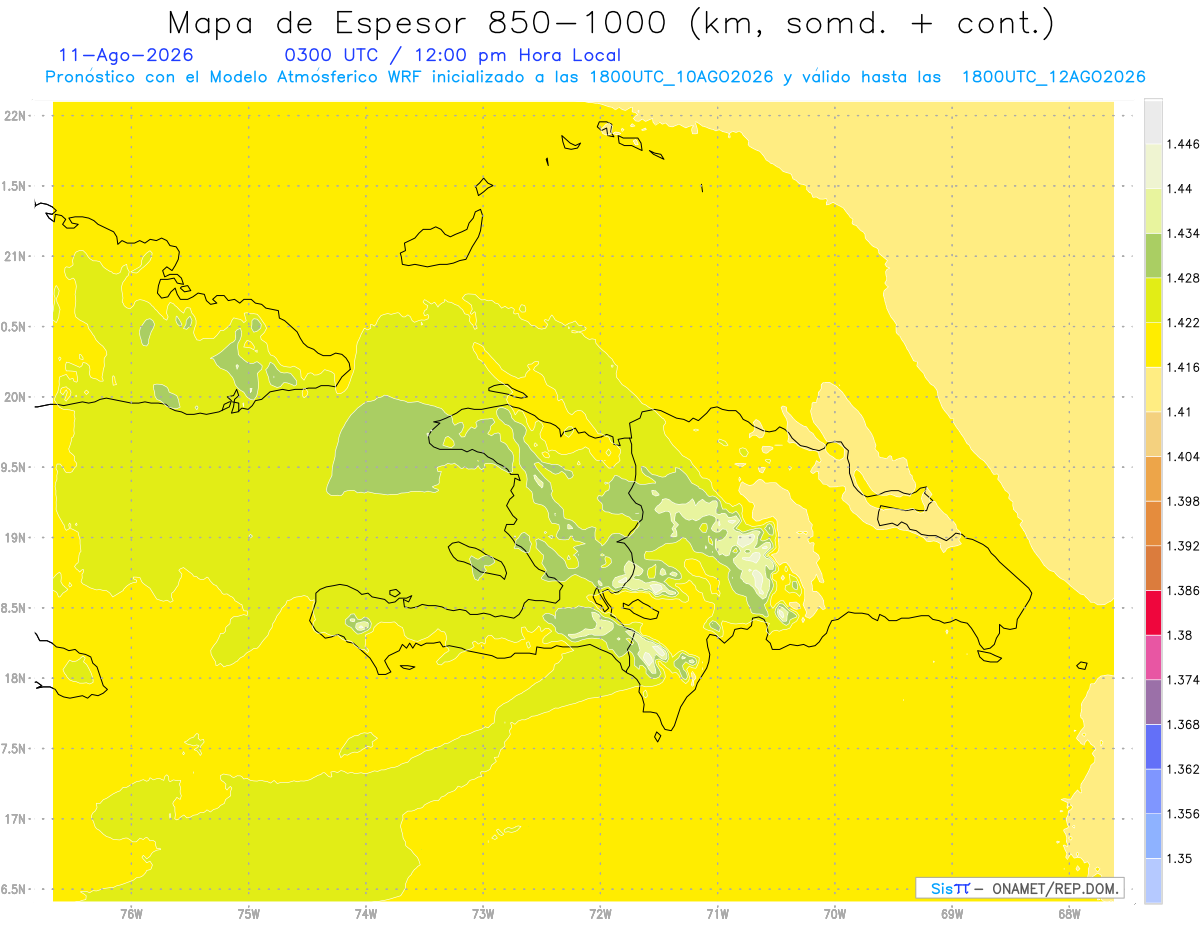Click the legend value '1.362'
The width and height of the screenshot is (1200, 927).
(1184, 769)
